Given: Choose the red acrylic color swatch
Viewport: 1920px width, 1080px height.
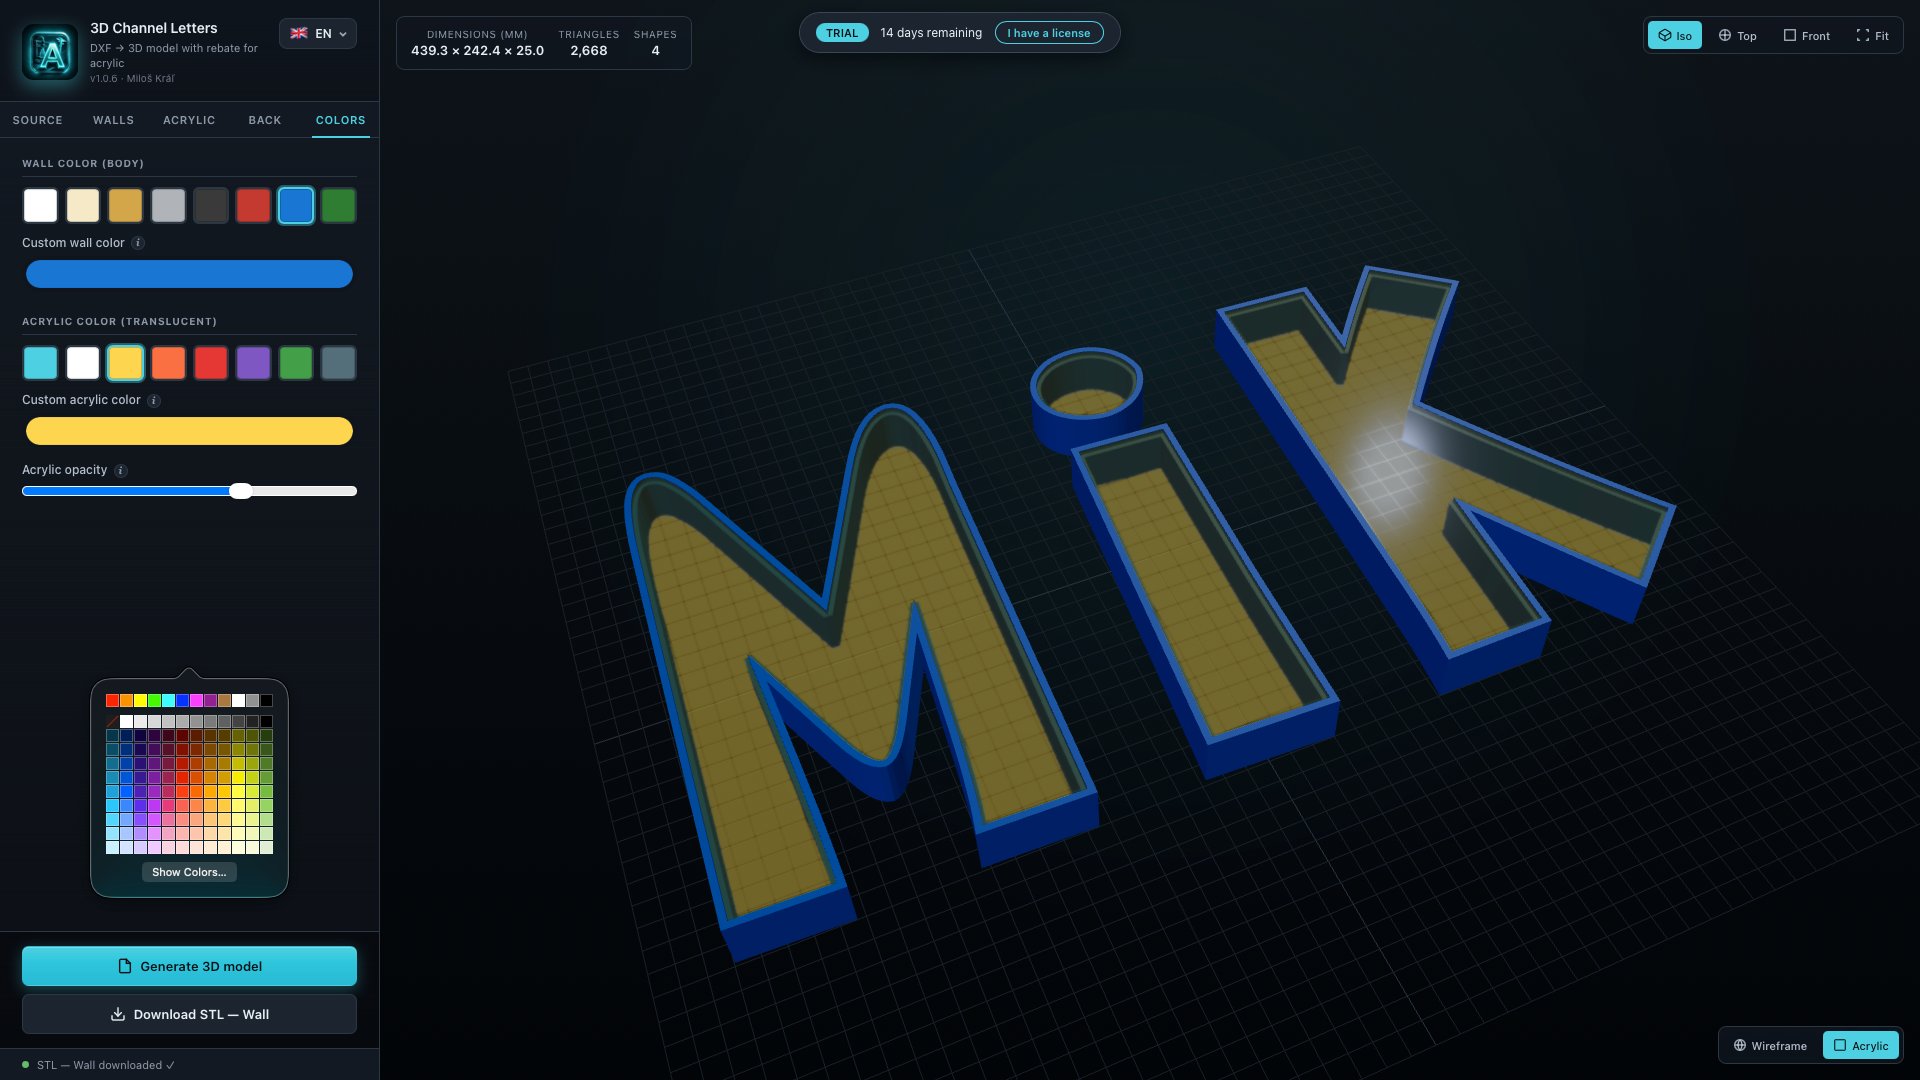Looking at the screenshot, I should (x=211, y=363).
